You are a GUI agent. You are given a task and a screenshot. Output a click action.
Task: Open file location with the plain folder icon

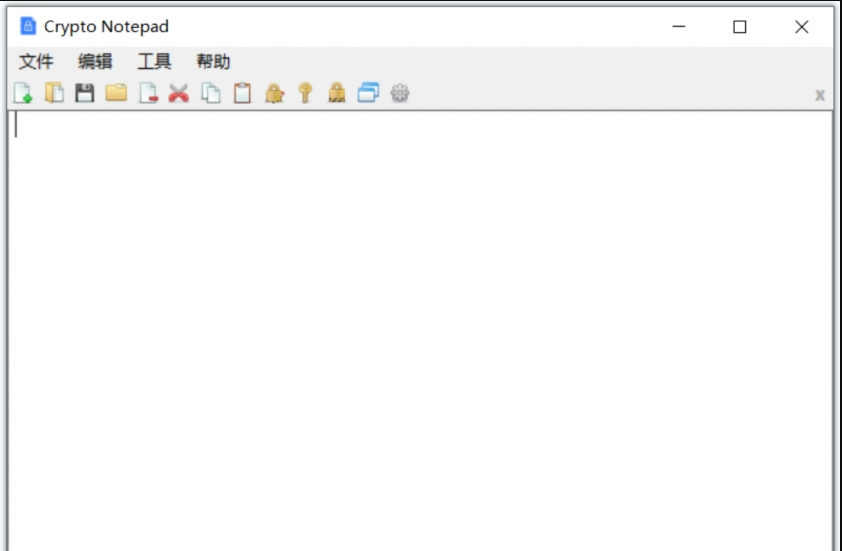coord(116,93)
